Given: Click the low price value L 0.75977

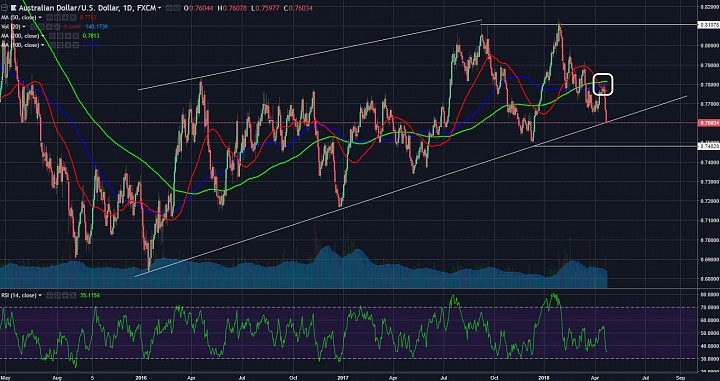Looking at the screenshot, I should (x=265, y=8).
